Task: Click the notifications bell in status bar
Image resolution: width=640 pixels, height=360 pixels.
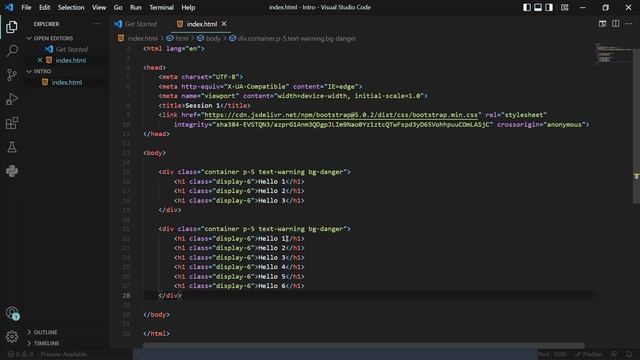Action: coord(629,354)
